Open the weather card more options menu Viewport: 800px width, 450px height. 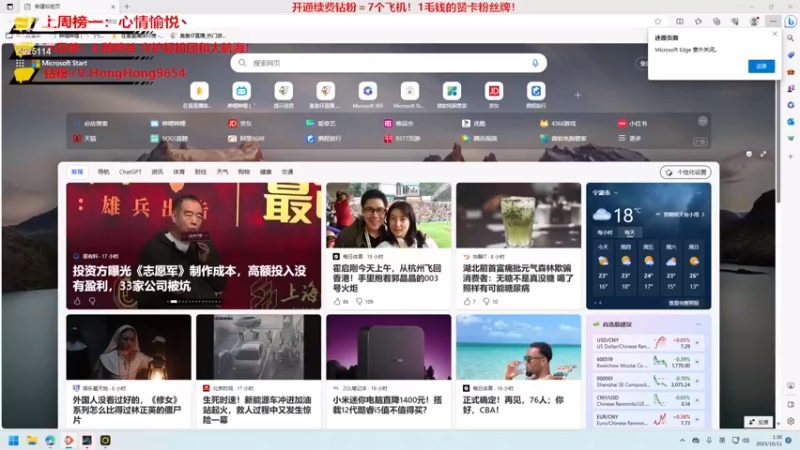click(698, 193)
